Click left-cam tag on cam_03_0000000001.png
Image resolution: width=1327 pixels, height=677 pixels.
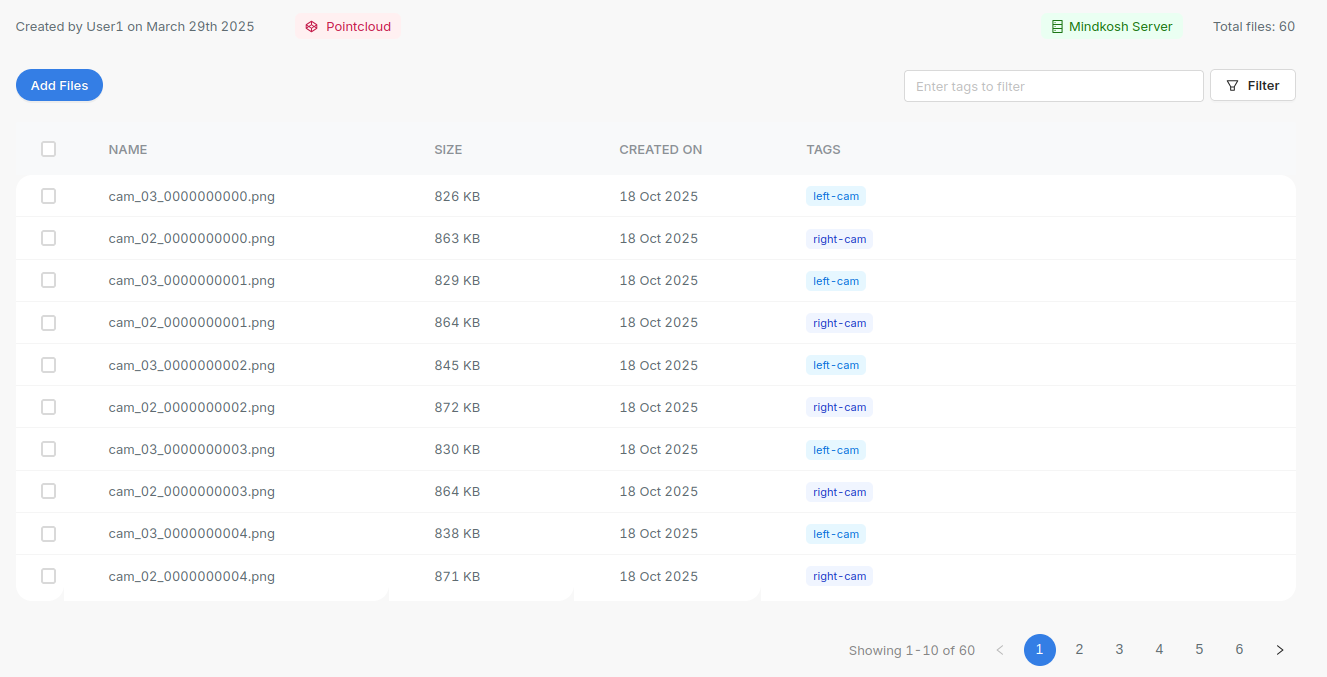coord(835,281)
